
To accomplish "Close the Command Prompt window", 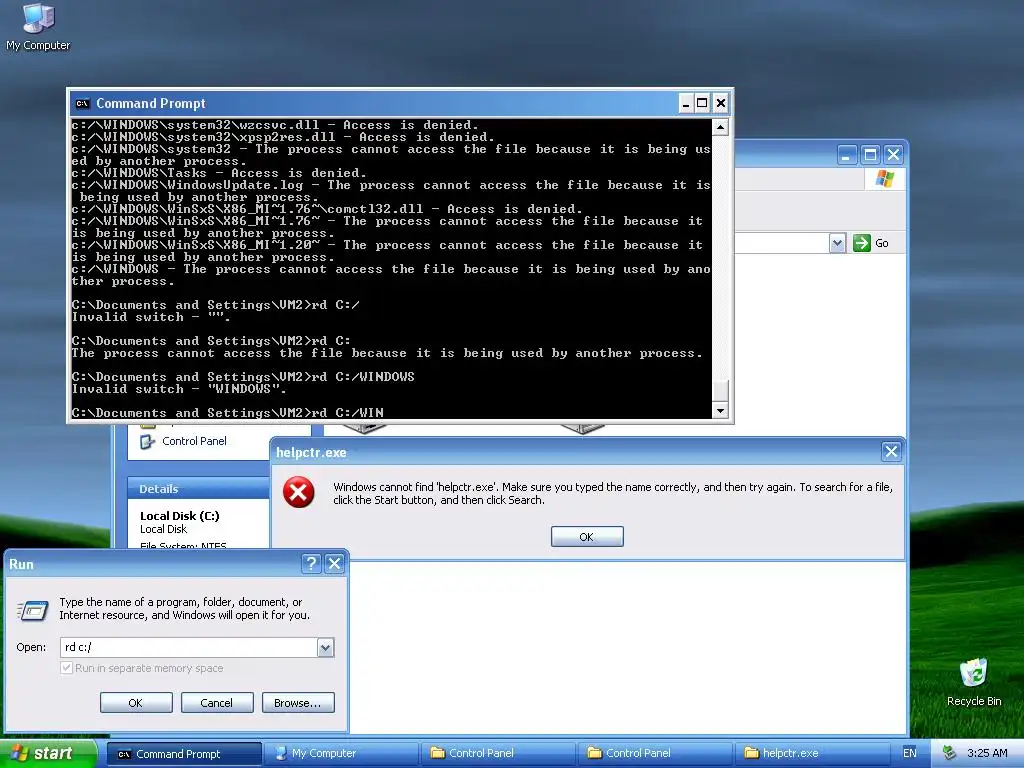I will click(x=720, y=103).
